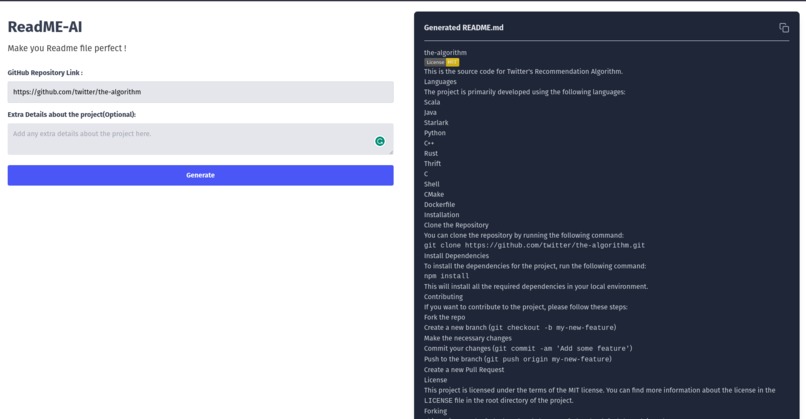Click the 'Commit your changes' step

point(528,349)
